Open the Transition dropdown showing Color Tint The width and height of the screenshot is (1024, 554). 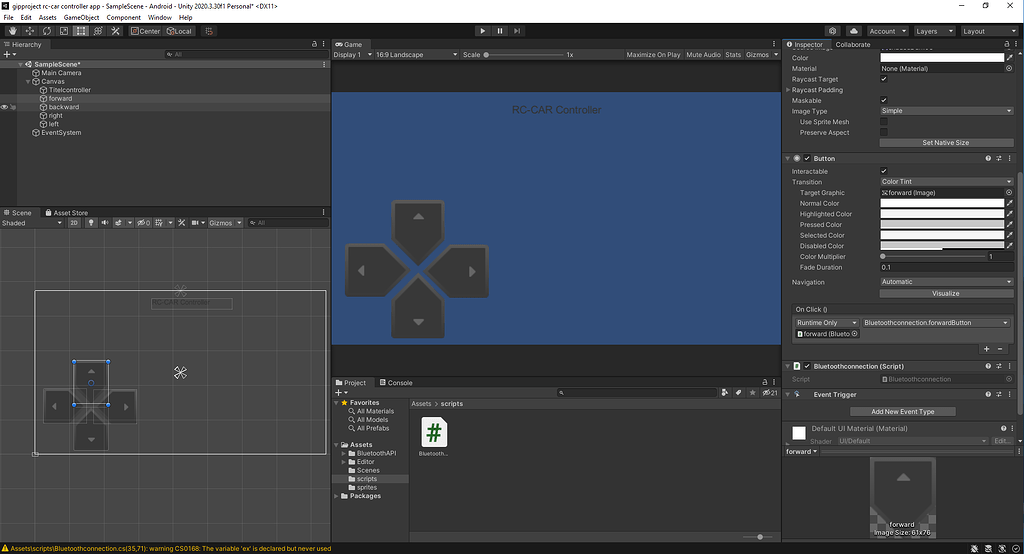coord(946,182)
